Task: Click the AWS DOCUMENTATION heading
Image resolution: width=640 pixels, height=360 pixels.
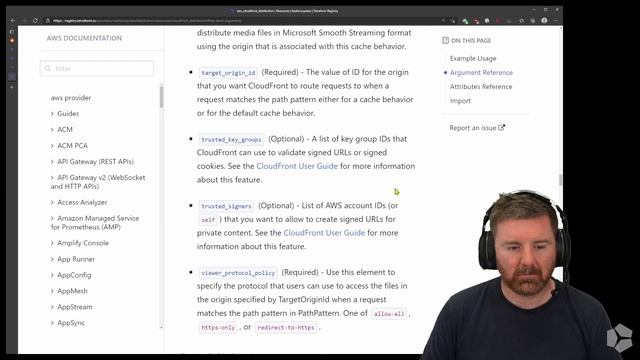Action: [x=84, y=38]
